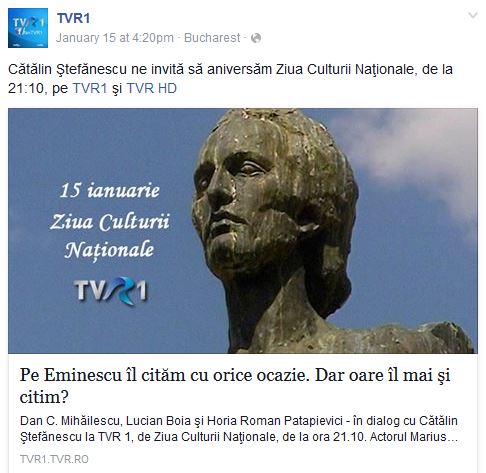Click the 15 ianuarie caption on image
486x473 pixels.
click(110, 190)
